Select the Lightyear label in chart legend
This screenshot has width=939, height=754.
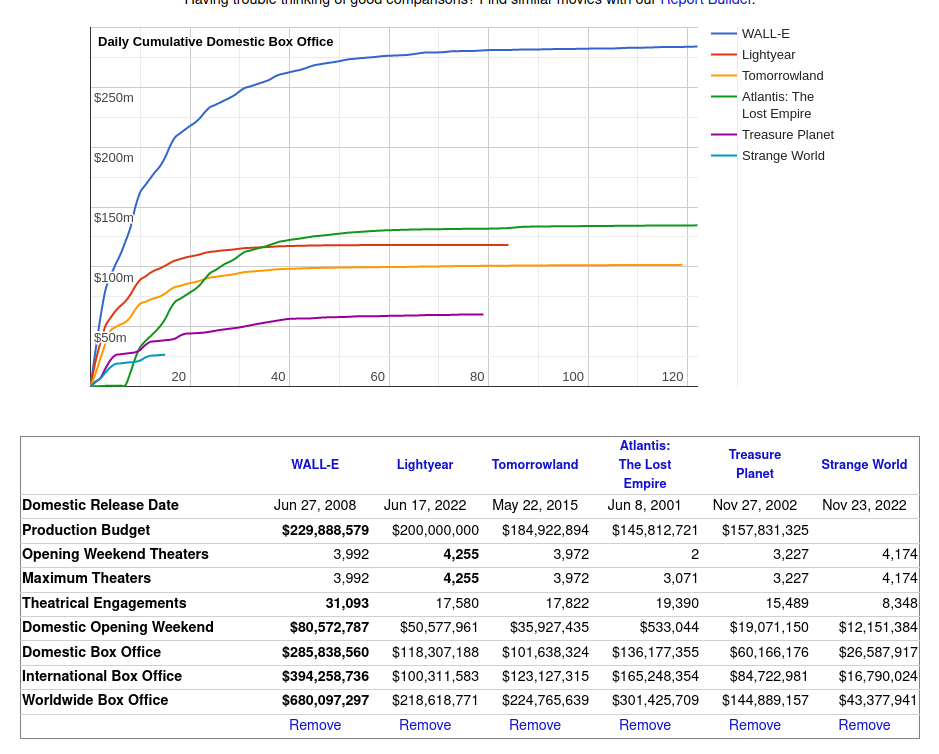[768, 55]
